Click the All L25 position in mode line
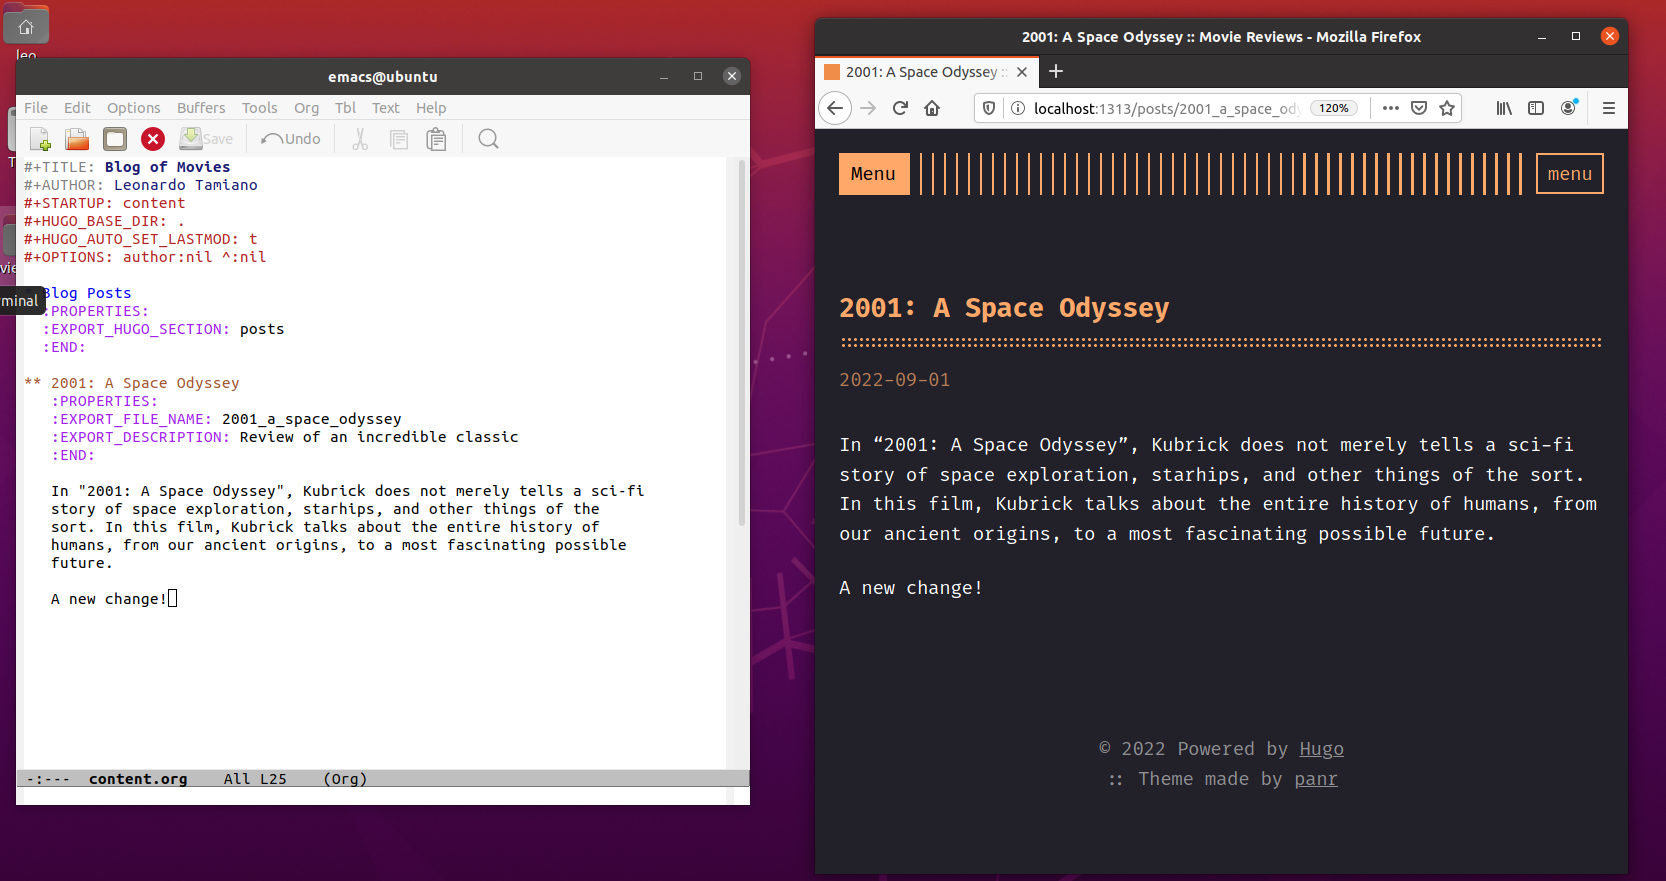The height and width of the screenshot is (881, 1666). click(255, 779)
